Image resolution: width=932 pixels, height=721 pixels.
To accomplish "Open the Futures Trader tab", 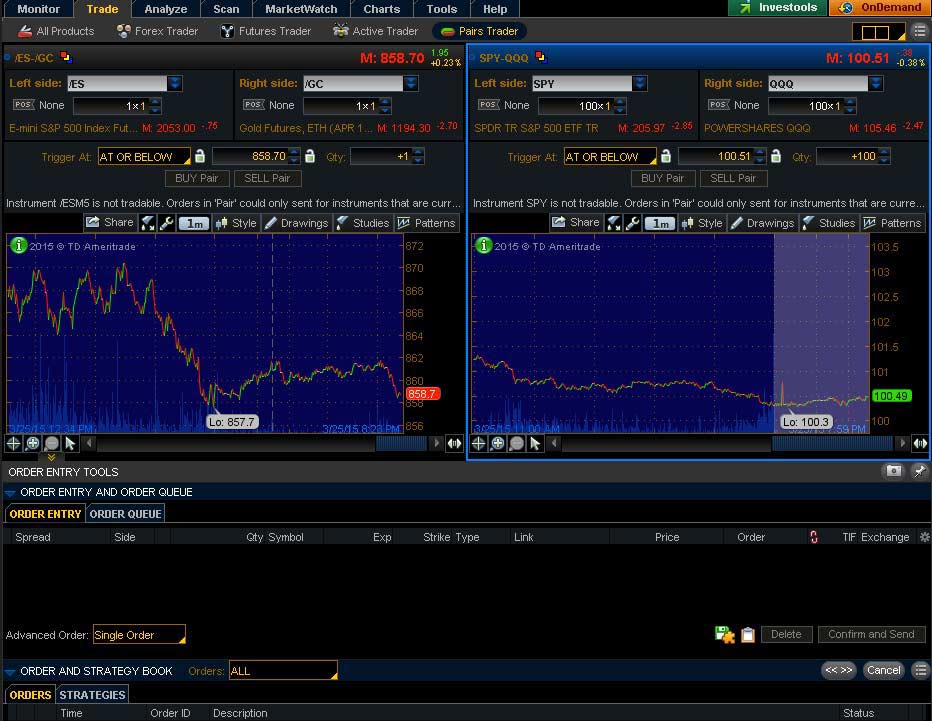I will 265,31.
